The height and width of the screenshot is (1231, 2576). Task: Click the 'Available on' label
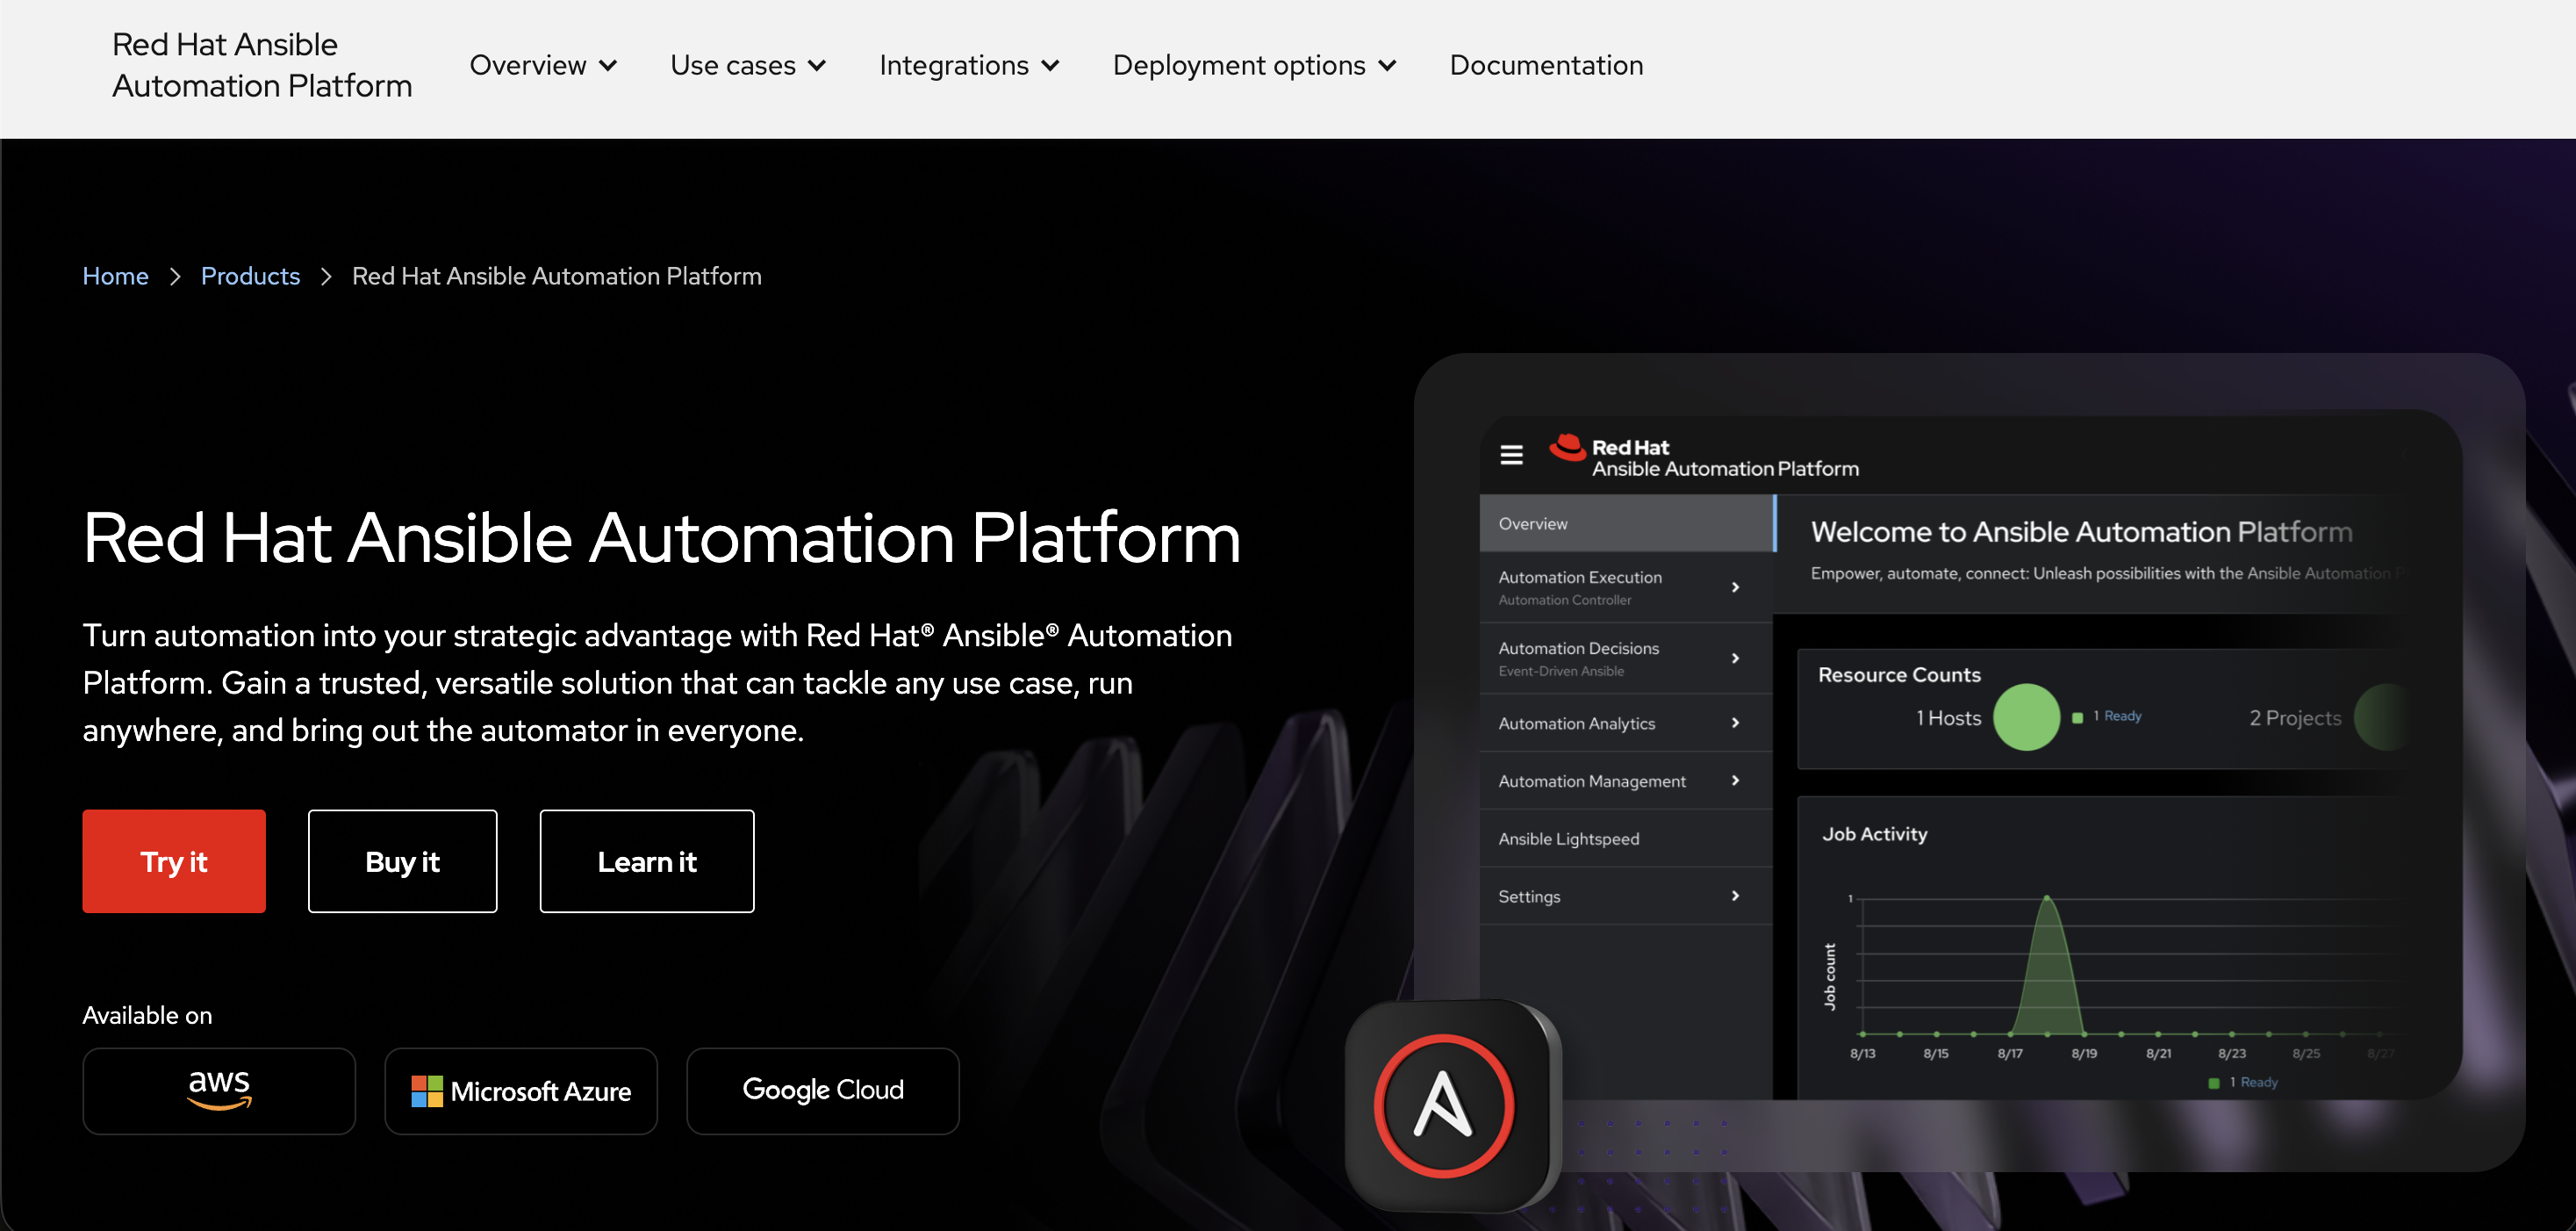[147, 1015]
